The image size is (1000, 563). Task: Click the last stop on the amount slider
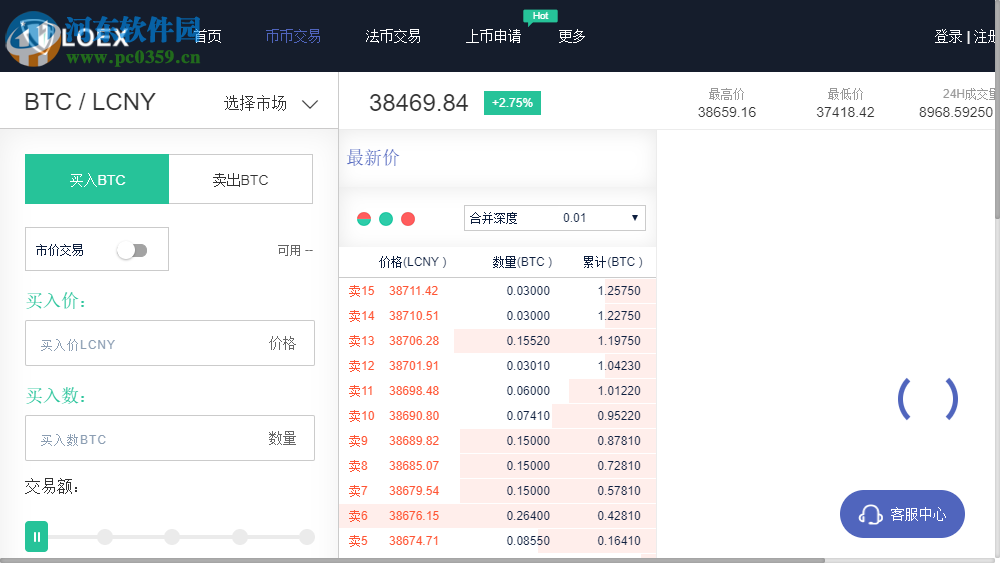coord(307,537)
